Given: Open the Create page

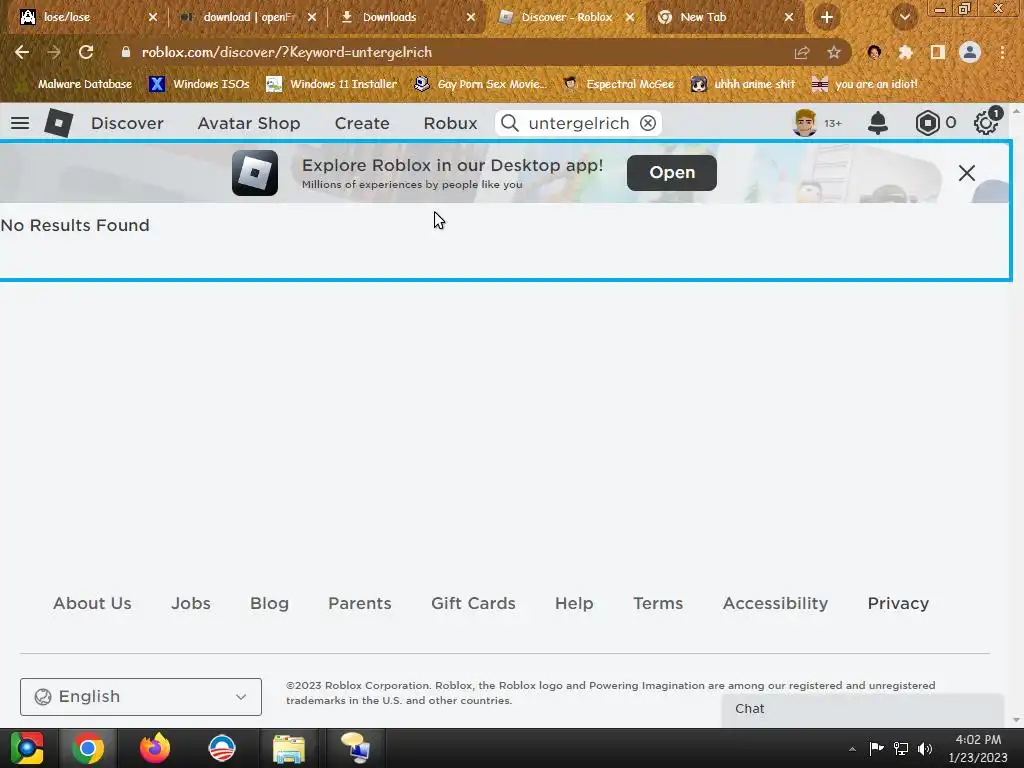Looking at the screenshot, I should tap(362, 123).
